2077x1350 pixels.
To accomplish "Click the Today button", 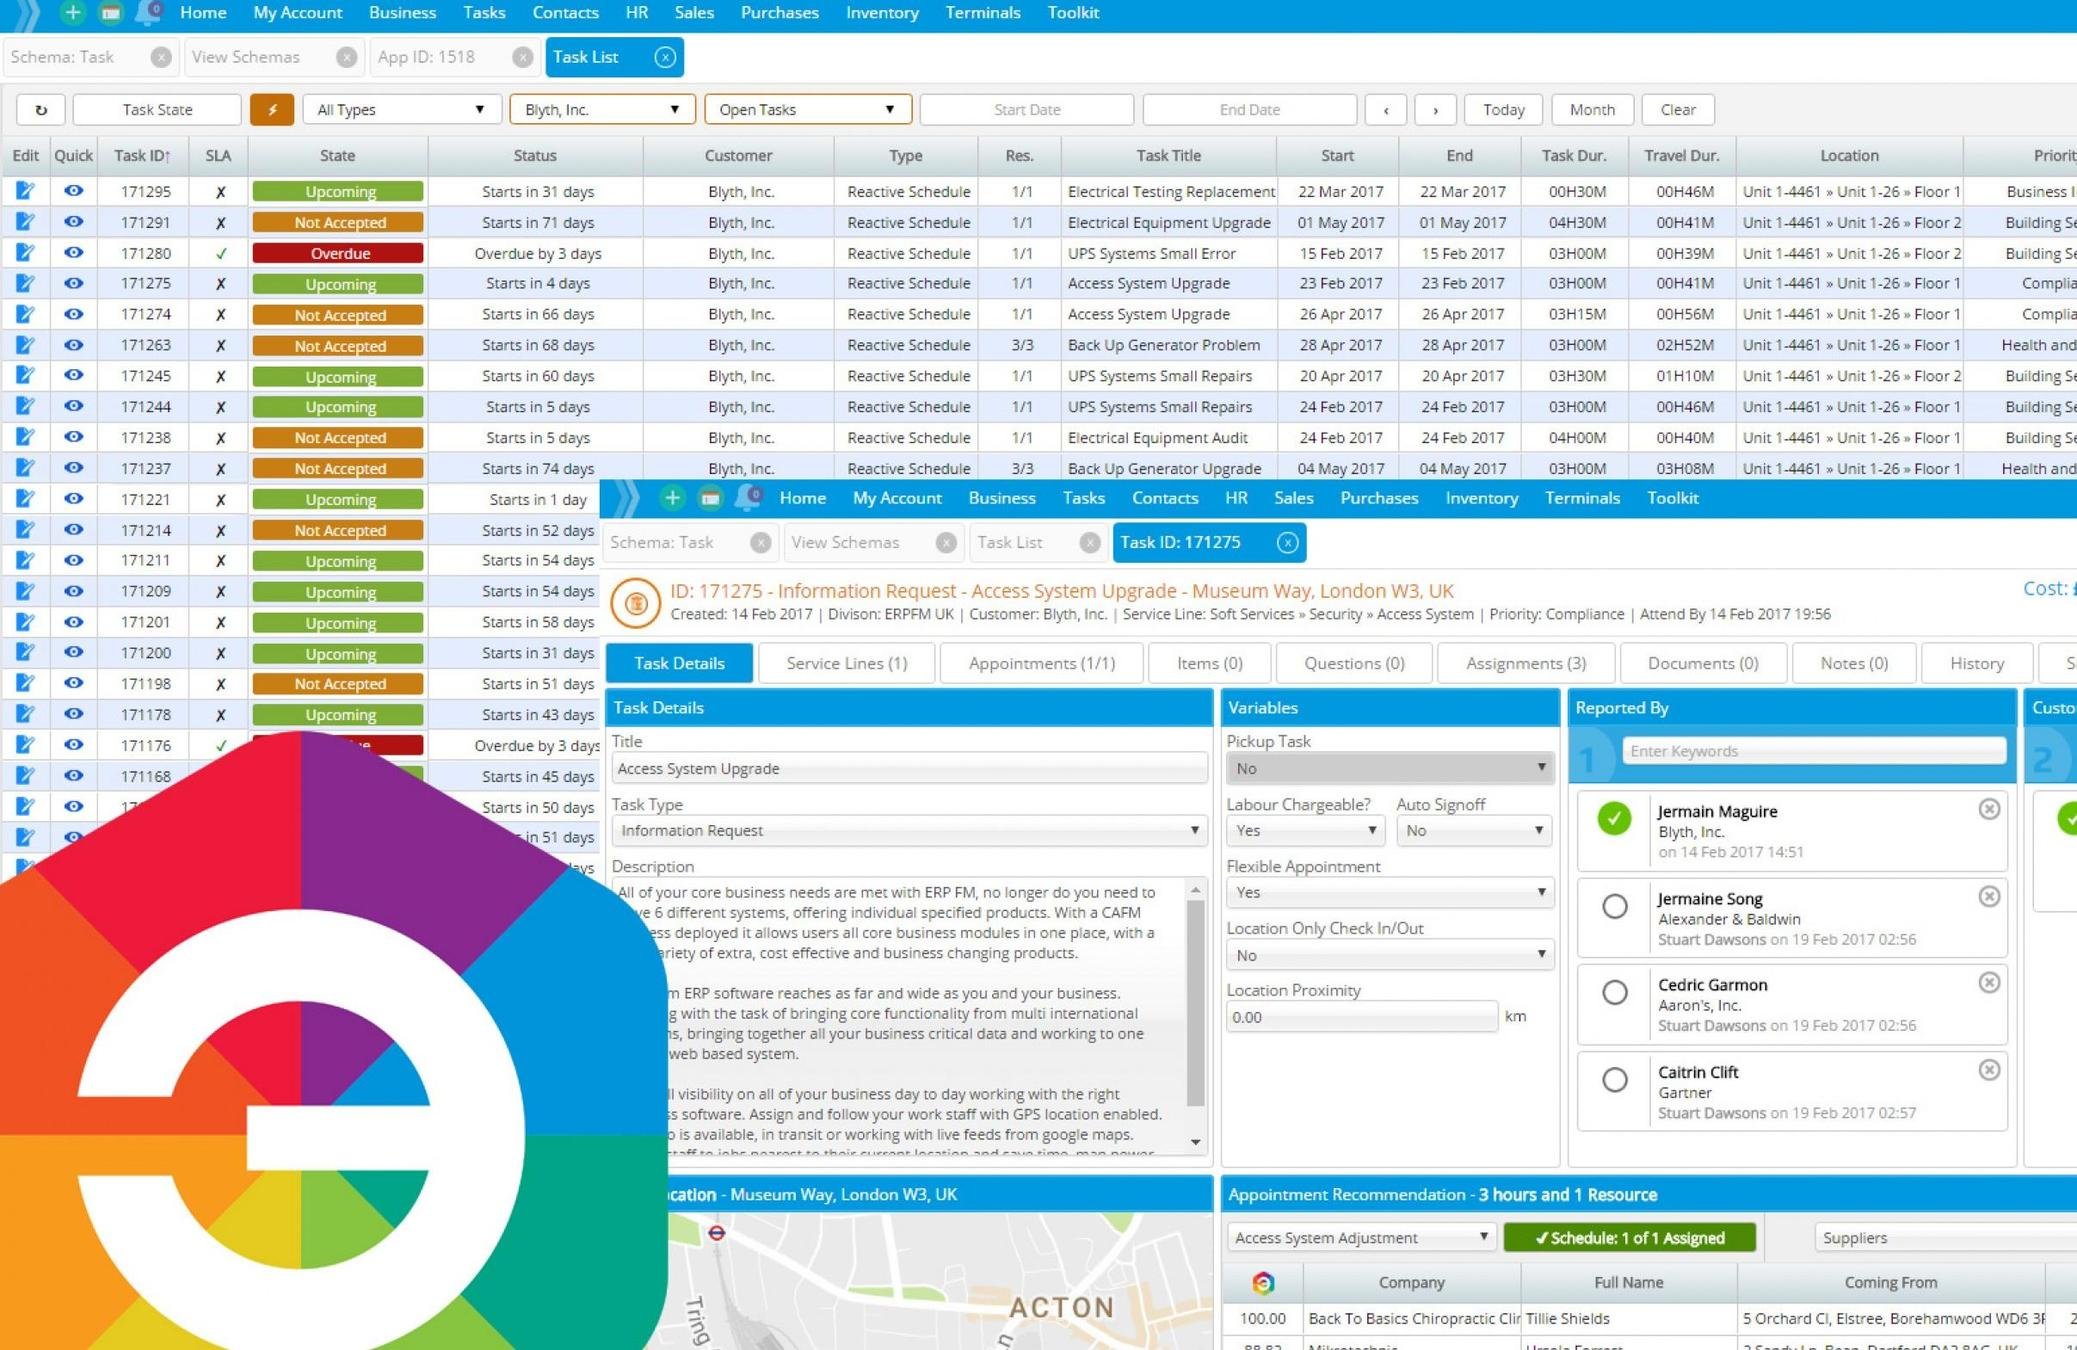I will point(1502,110).
